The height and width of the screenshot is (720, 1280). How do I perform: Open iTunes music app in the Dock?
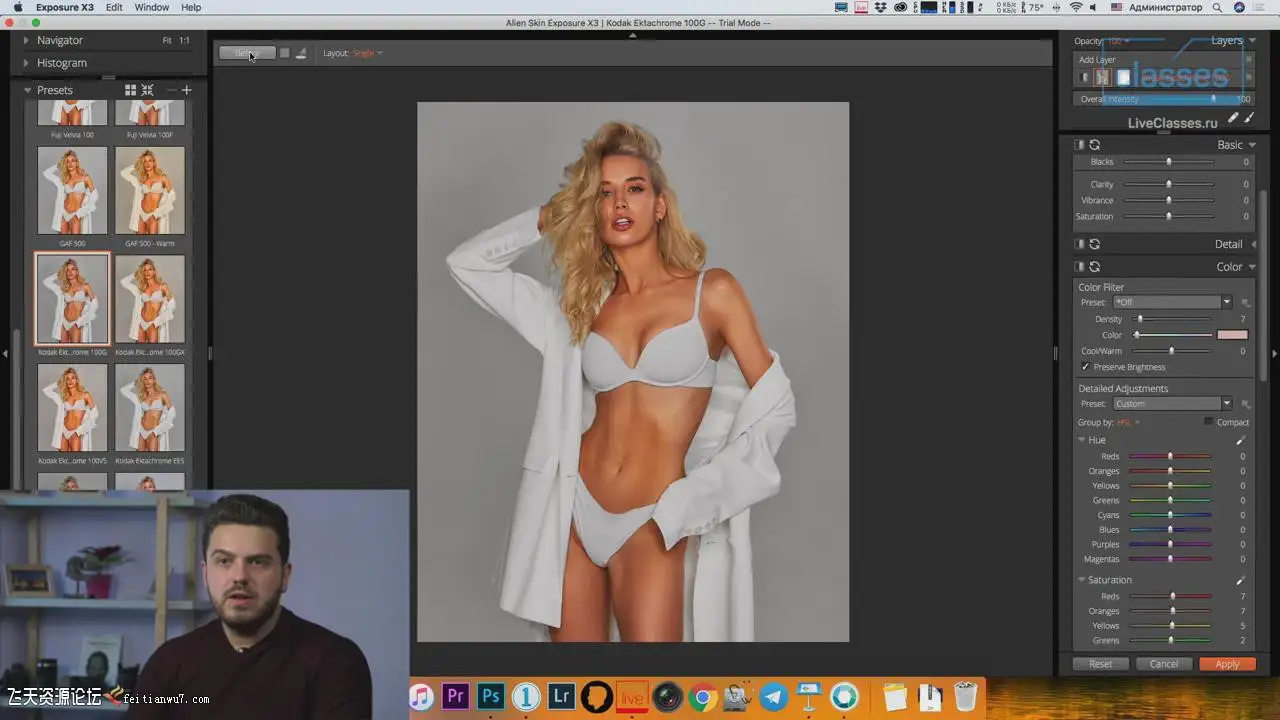coord(421,696)
